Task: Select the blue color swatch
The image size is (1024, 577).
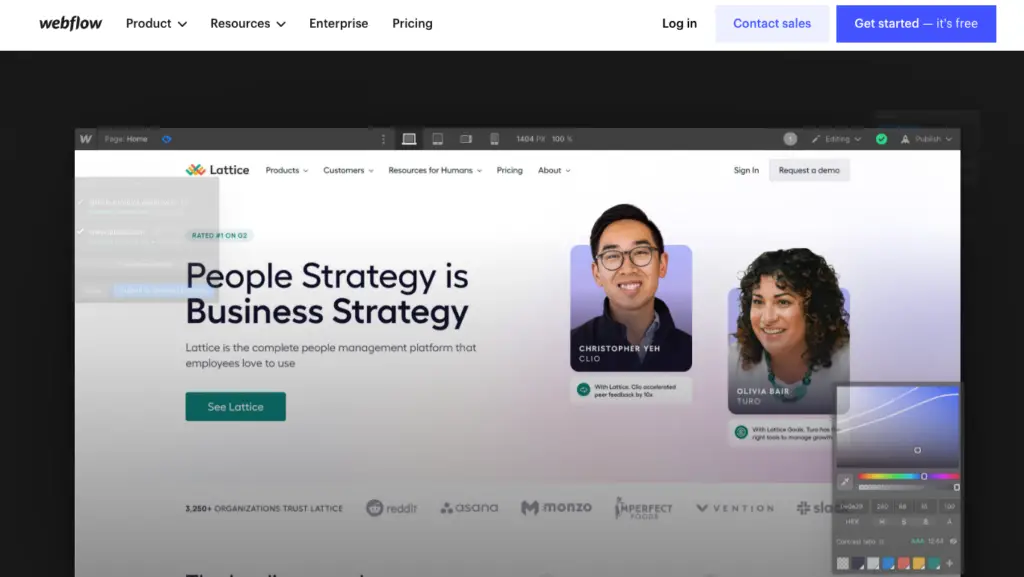Action: (x=889, y=563)
